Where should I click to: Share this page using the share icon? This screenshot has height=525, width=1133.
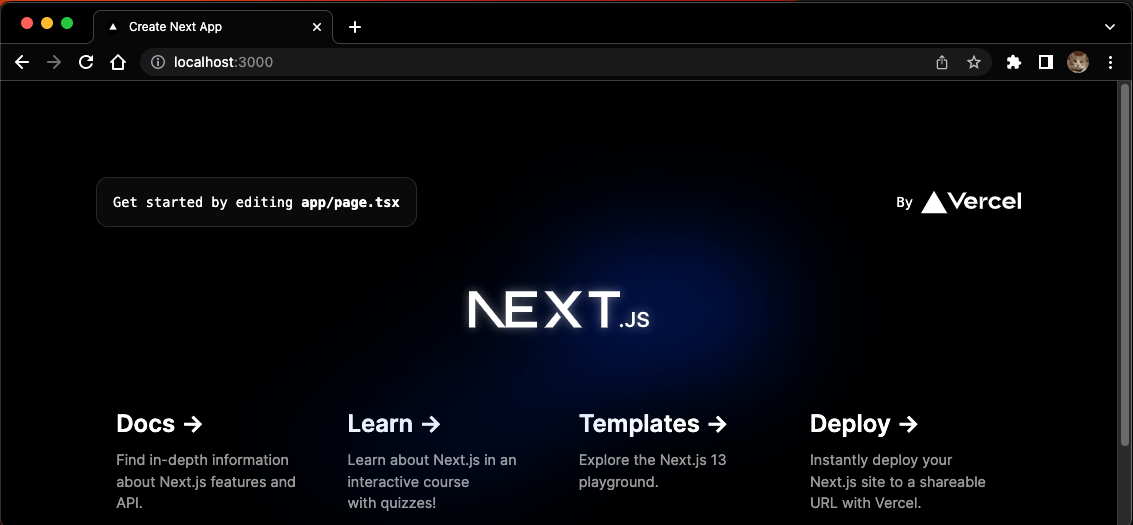(x=942, y=63)
